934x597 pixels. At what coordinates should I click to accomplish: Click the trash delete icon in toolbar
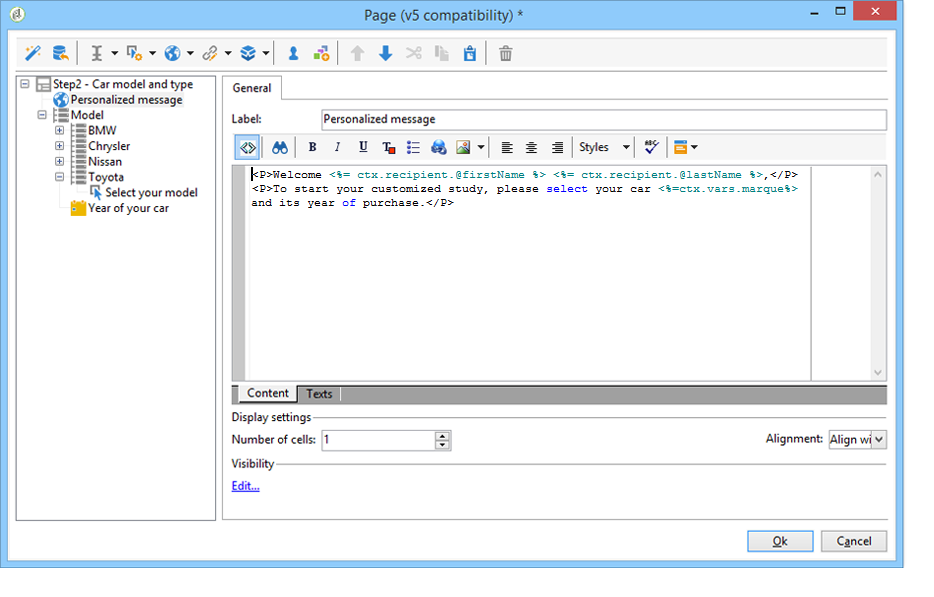[x=506, y=53]
